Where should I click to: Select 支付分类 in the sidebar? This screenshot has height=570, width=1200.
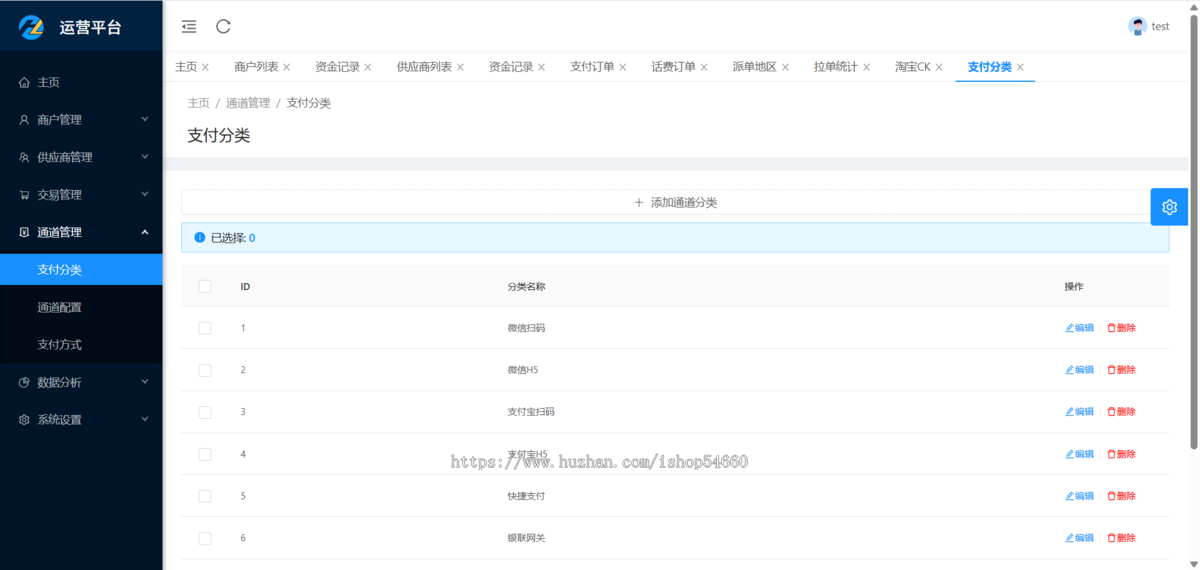pyautogui.click(x=81, y=270)
